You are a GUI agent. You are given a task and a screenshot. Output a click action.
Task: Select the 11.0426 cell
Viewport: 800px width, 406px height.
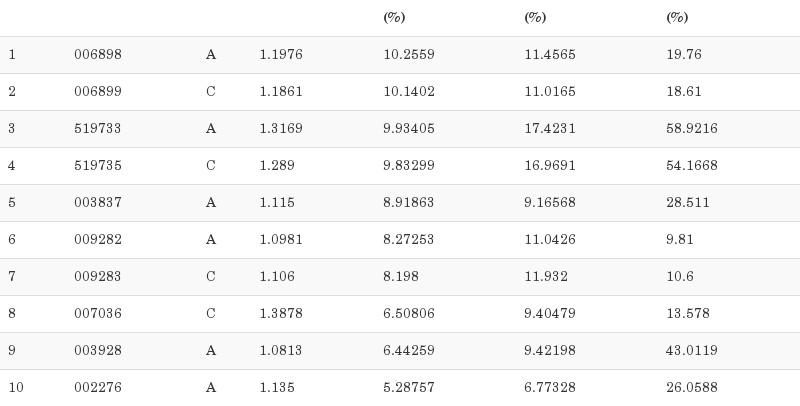550,240
